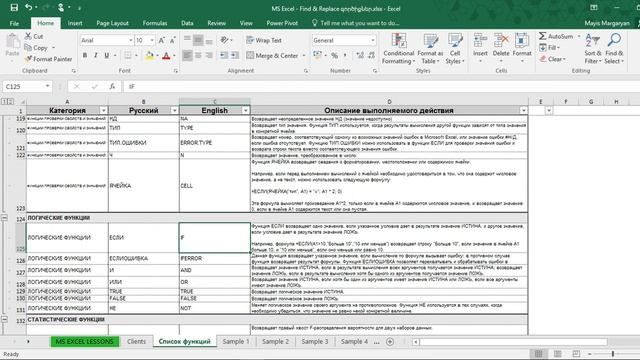Click Increase Decimal icon
The width and height of the screenshot is (640, 360).
point(360,56)
